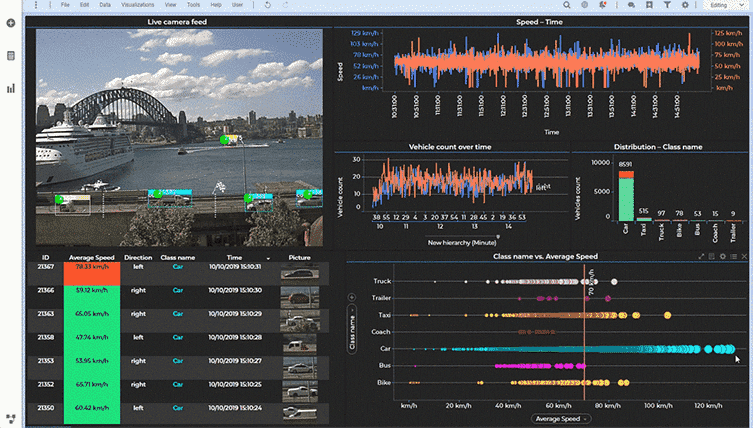Click Car link in row 21367
The image size is (754, 428).
pyautogui.click(x=178, y=266)
